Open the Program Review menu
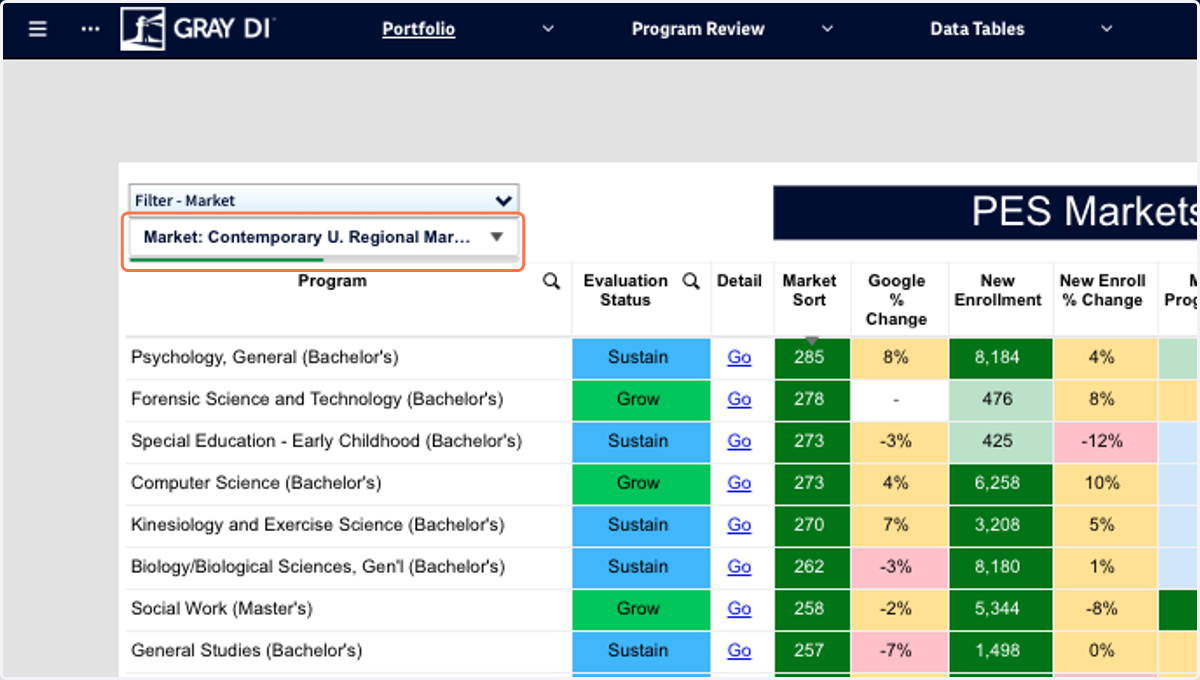 pos(698,29)
